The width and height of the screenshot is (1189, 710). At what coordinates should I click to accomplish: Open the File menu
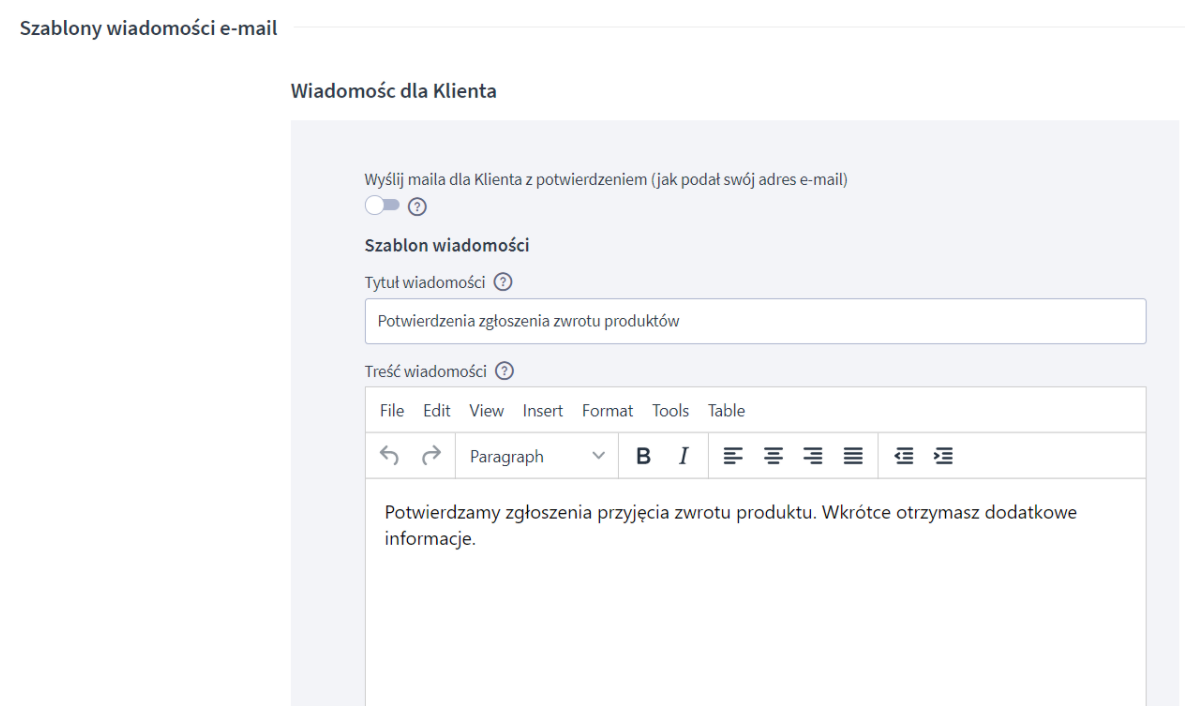(x=392, y=410)
